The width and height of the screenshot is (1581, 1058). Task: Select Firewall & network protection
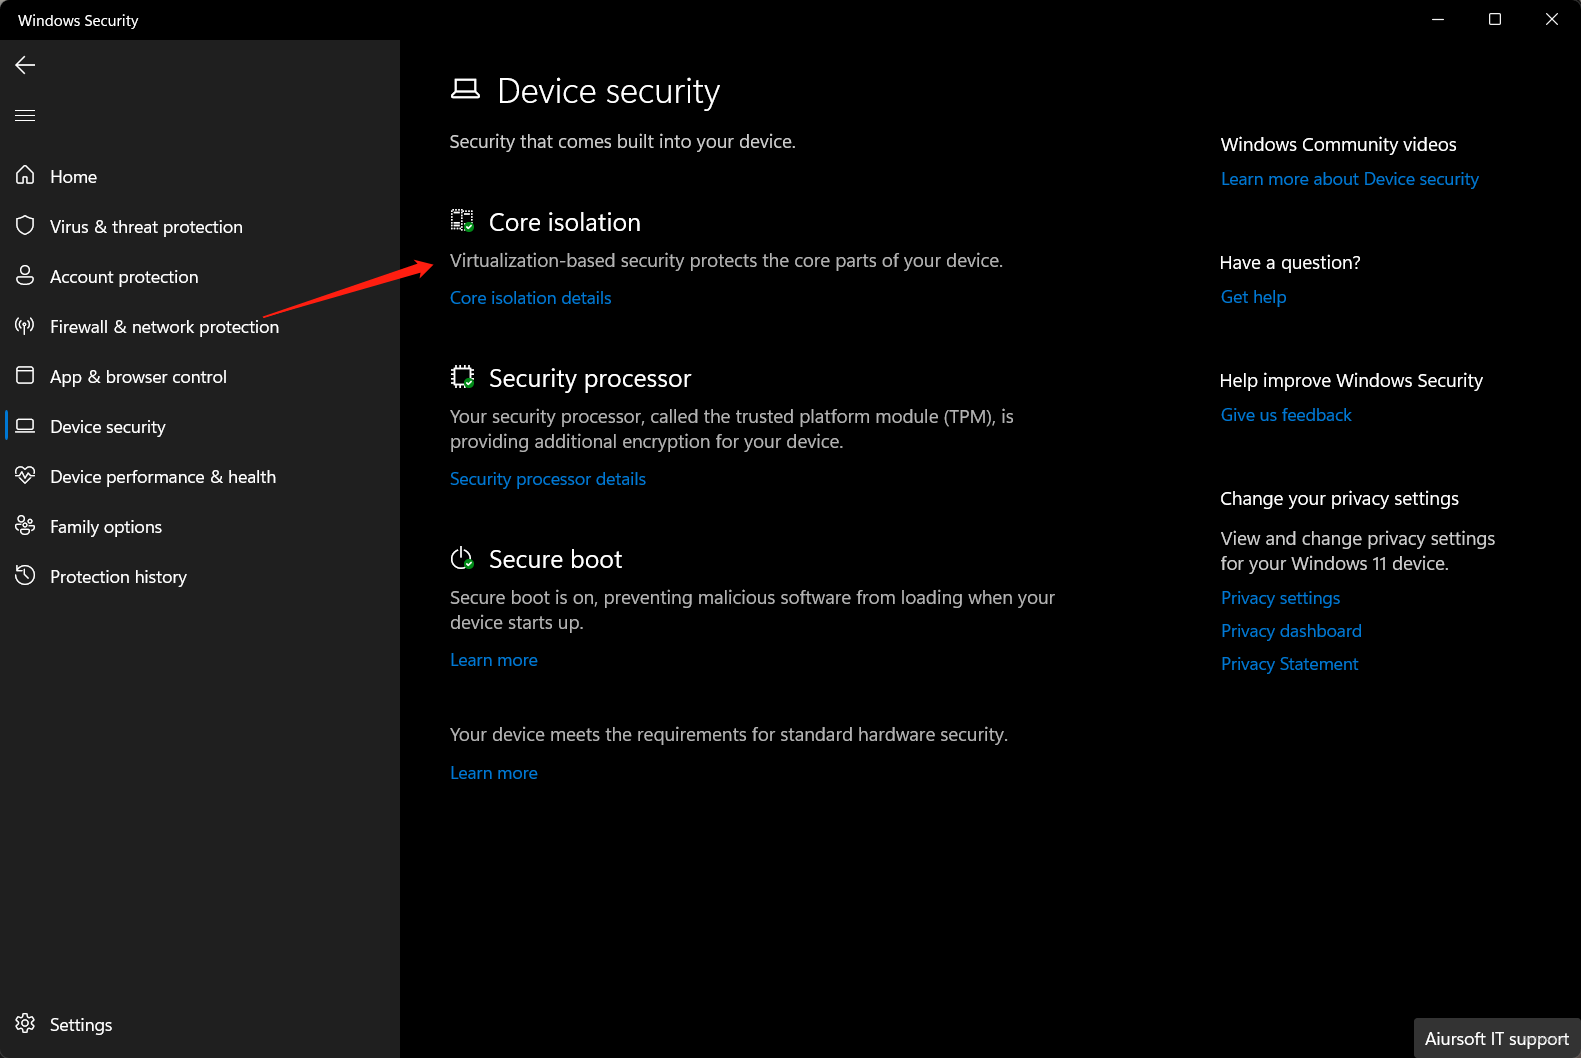(164, 327)
